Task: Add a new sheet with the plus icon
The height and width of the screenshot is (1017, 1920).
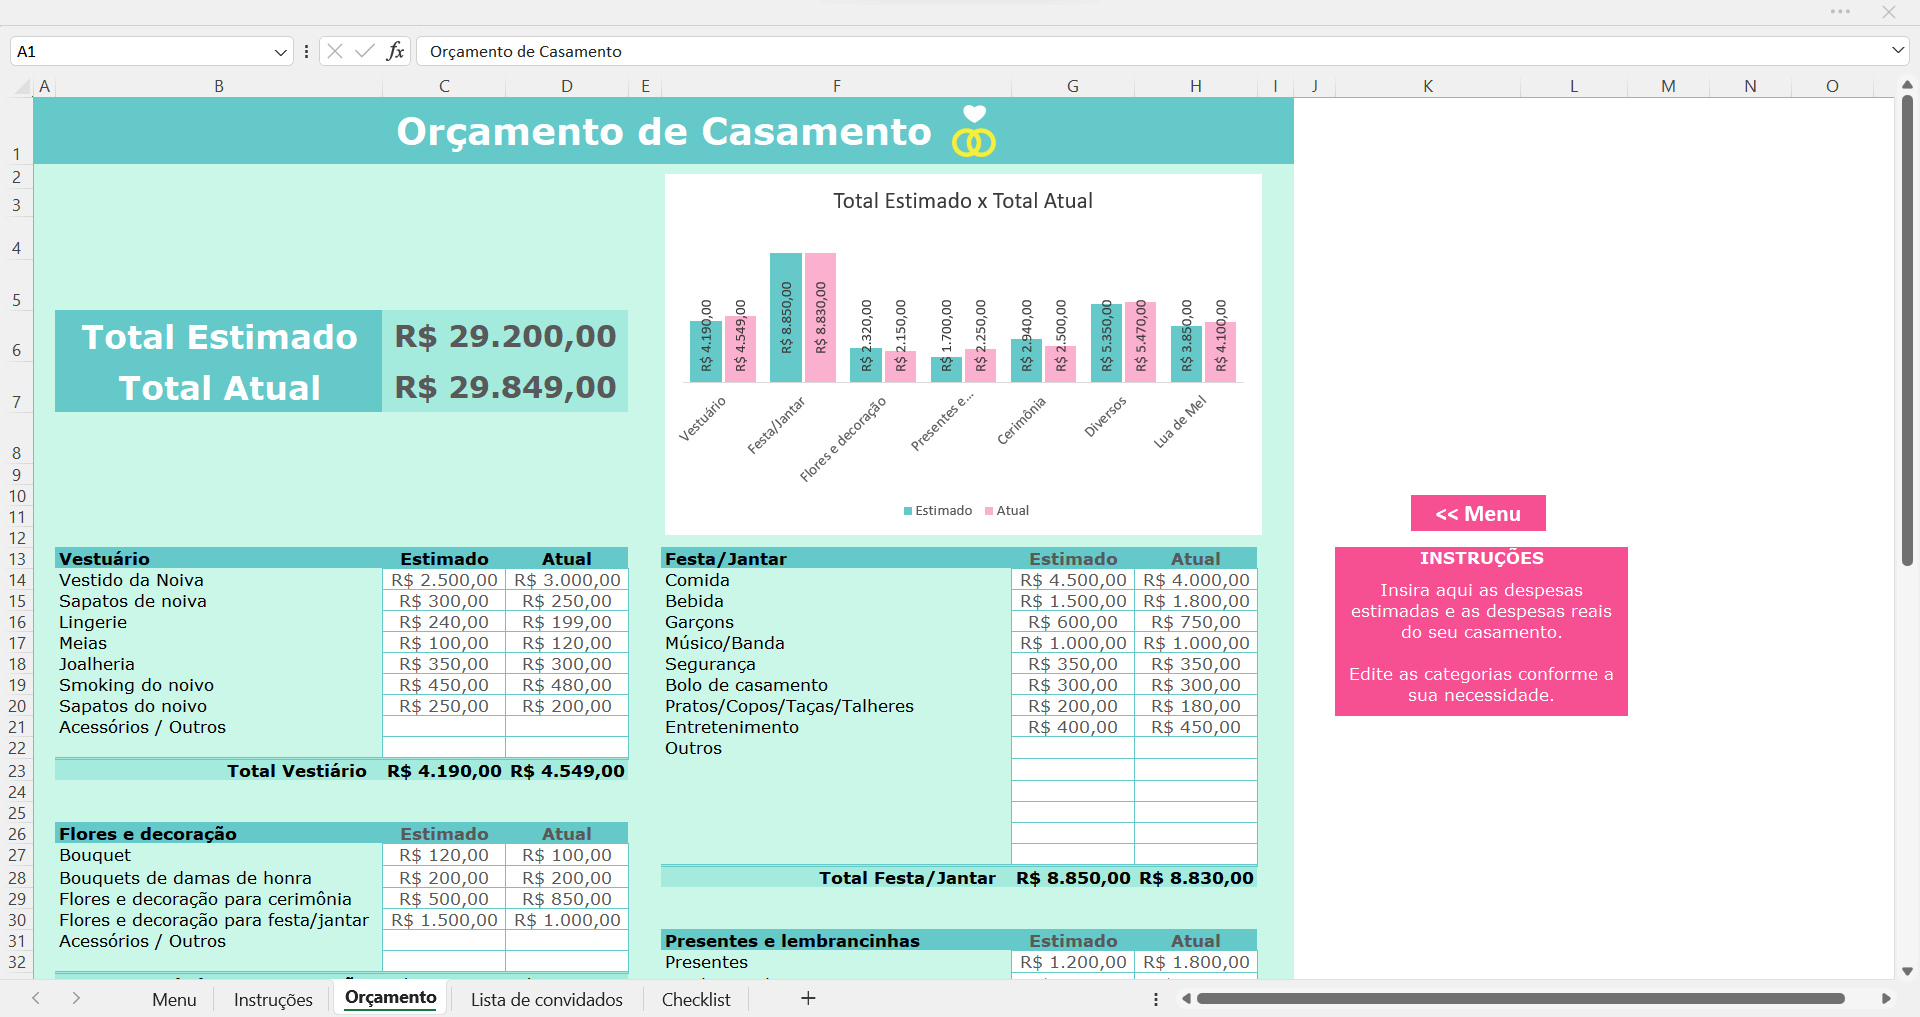Action: (808, 998)
